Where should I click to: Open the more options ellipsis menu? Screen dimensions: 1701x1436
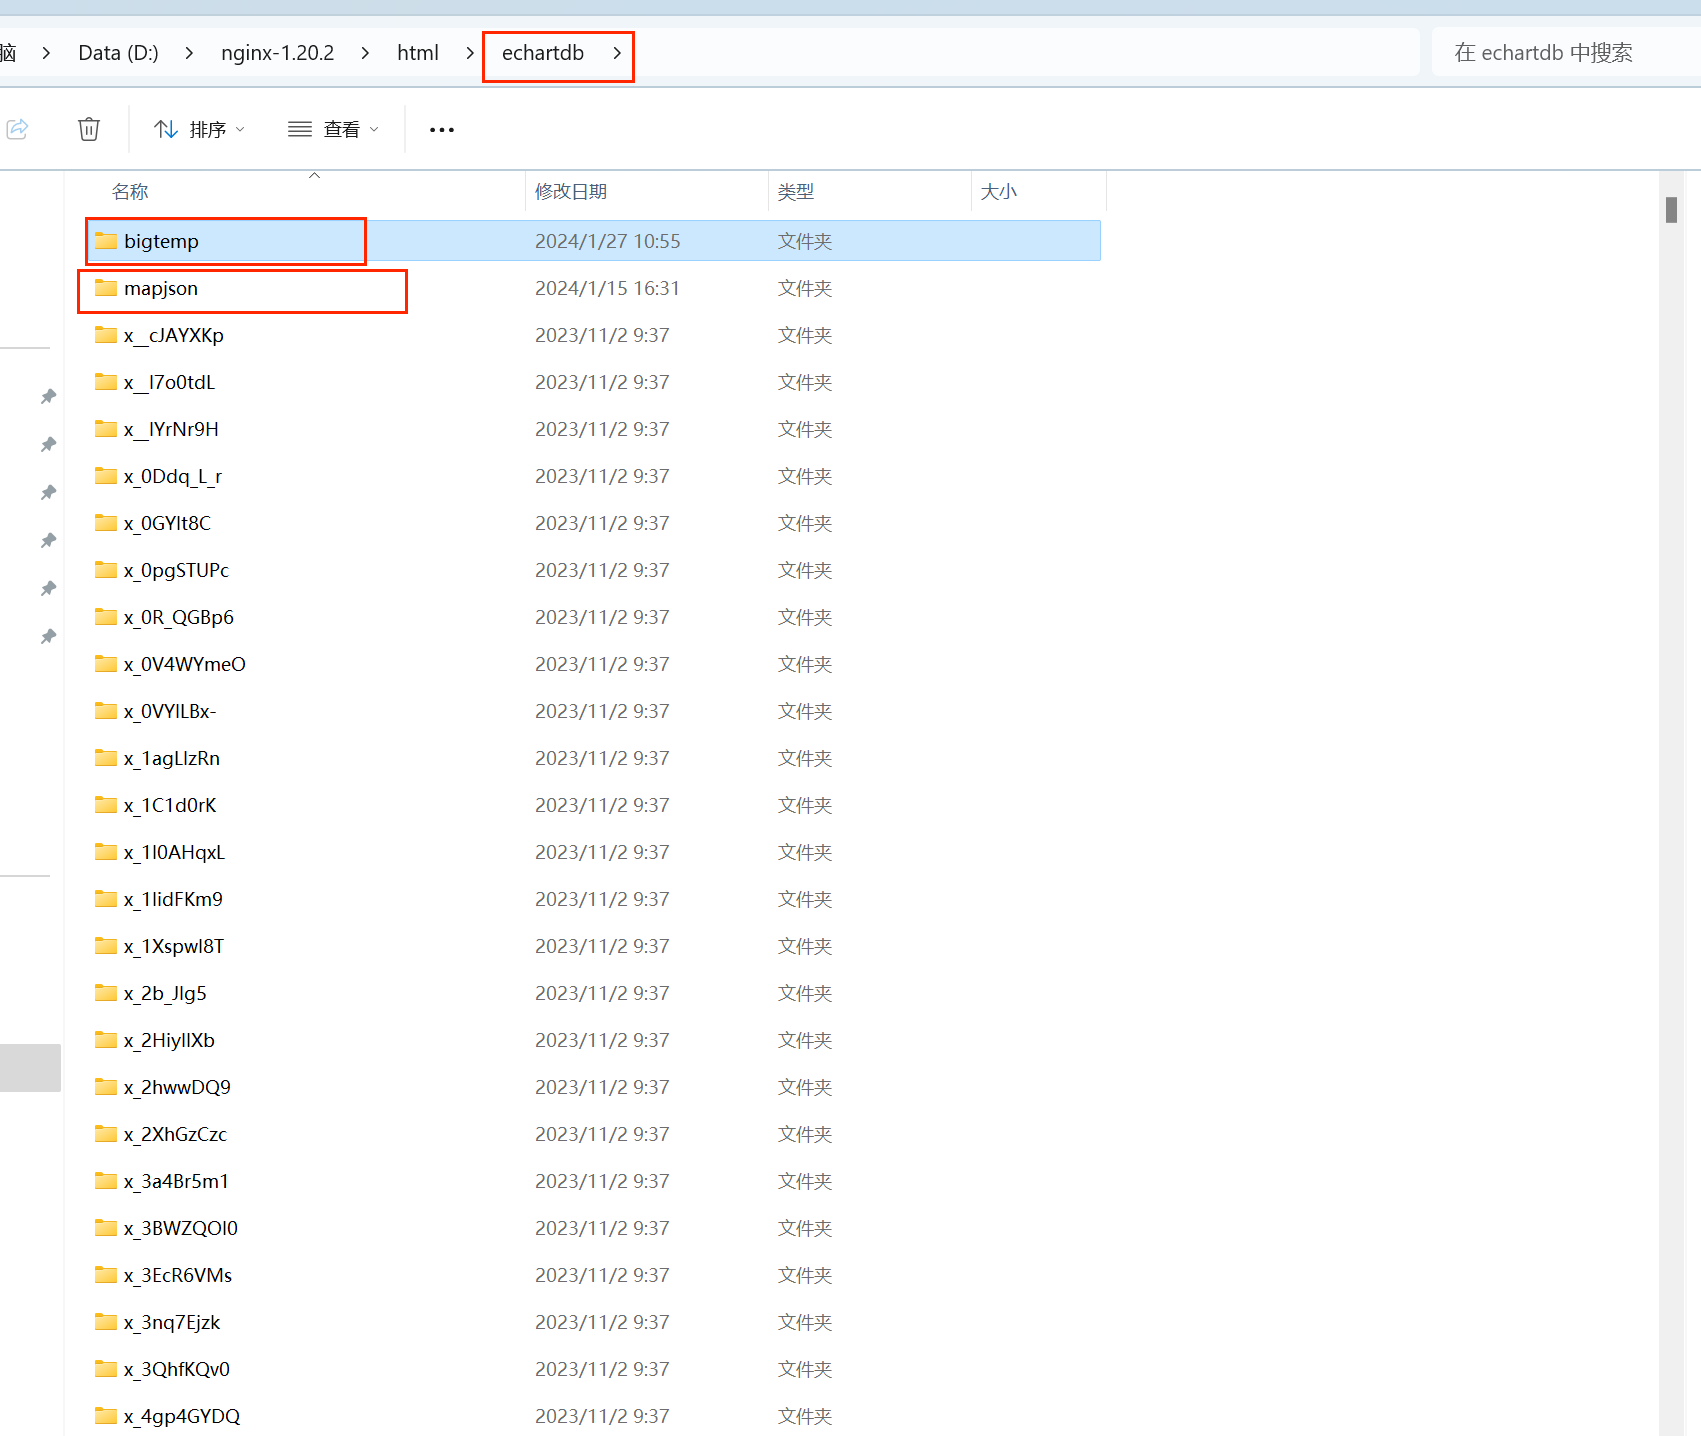tap(442, 130)
